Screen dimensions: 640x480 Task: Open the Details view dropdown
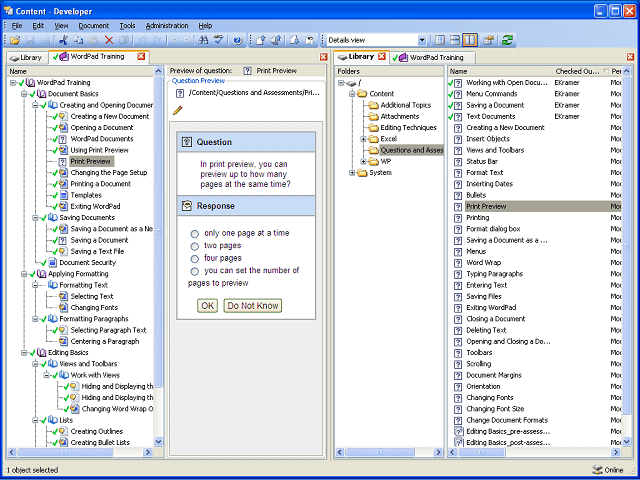(x=422, y=40)
